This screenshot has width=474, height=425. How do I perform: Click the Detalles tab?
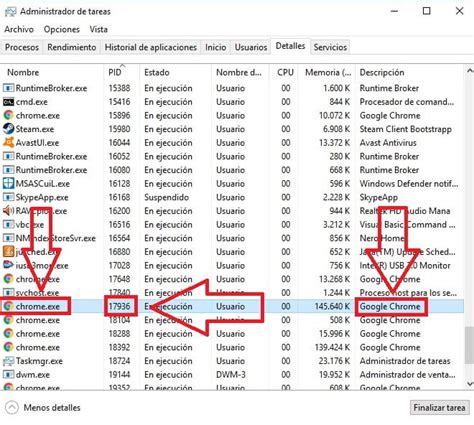pos(290,46)
